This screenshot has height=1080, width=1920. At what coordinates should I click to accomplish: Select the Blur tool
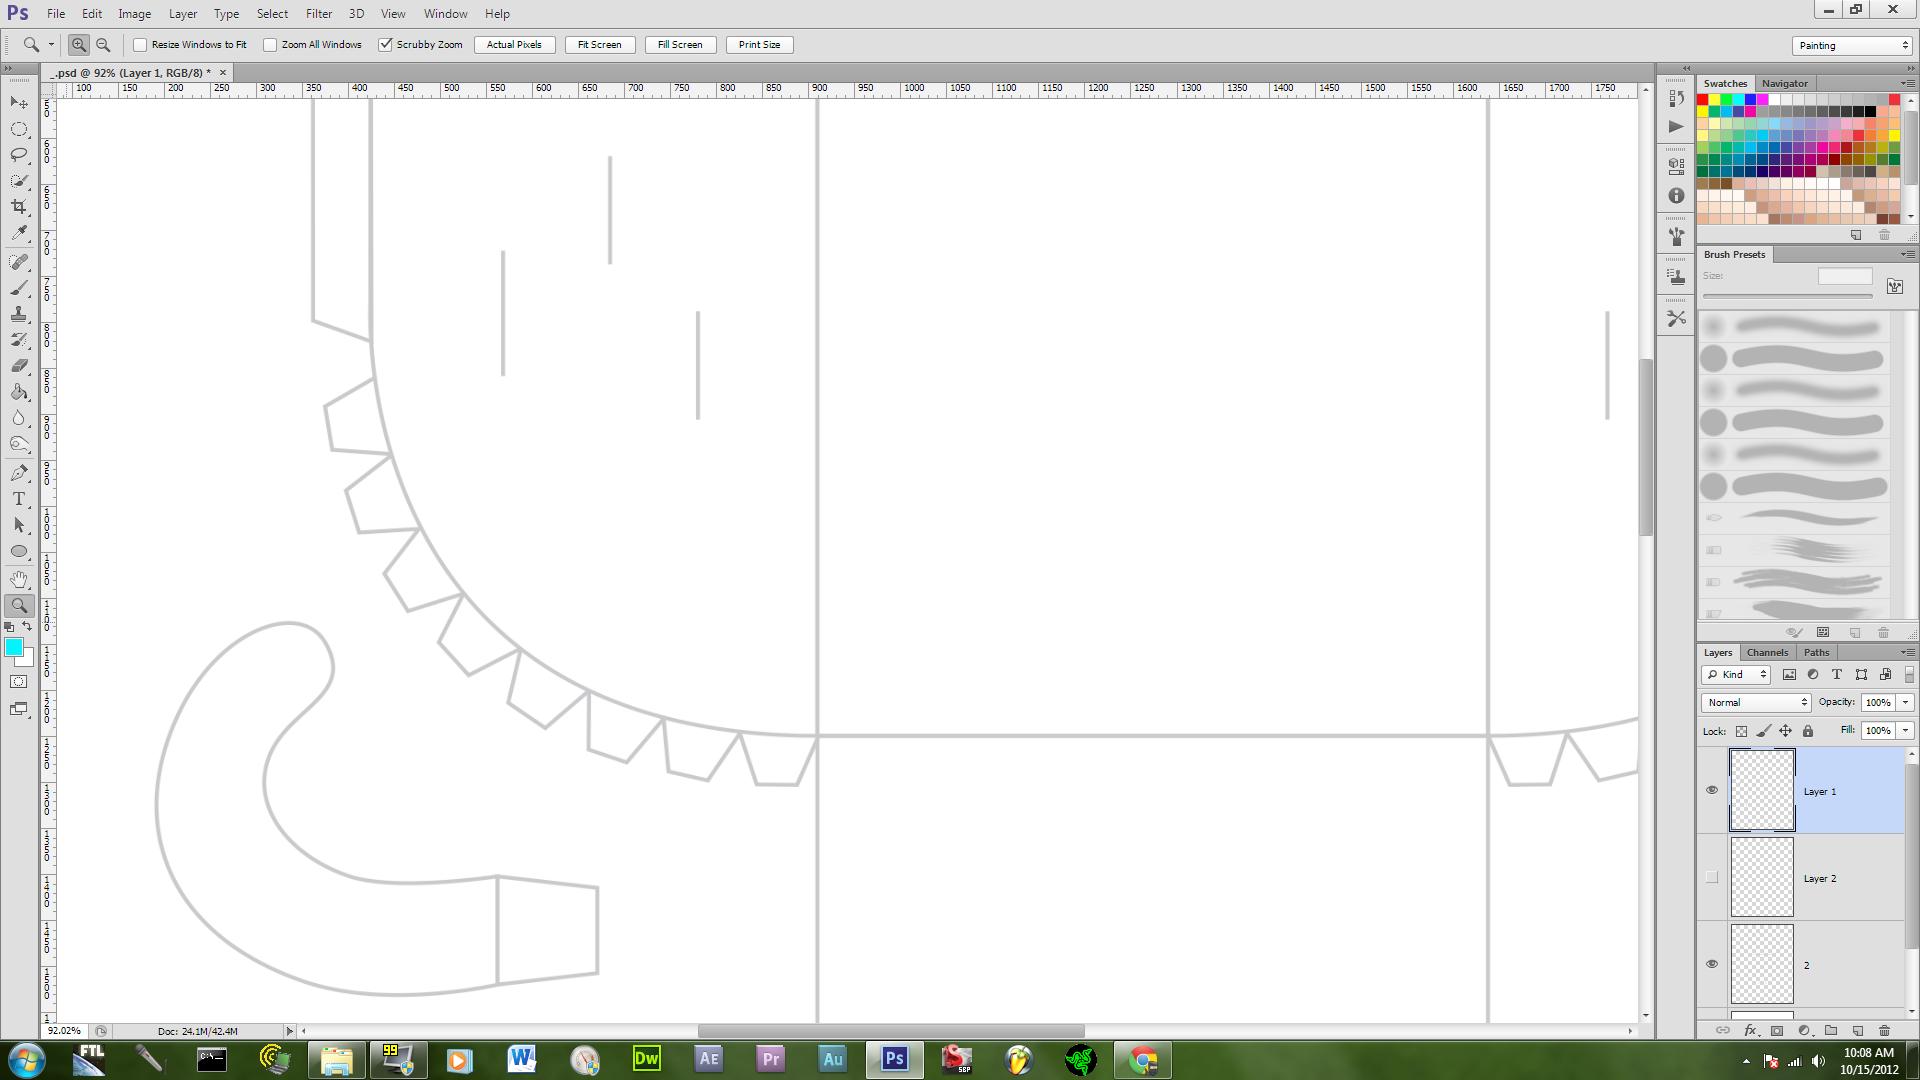point(19,418)
